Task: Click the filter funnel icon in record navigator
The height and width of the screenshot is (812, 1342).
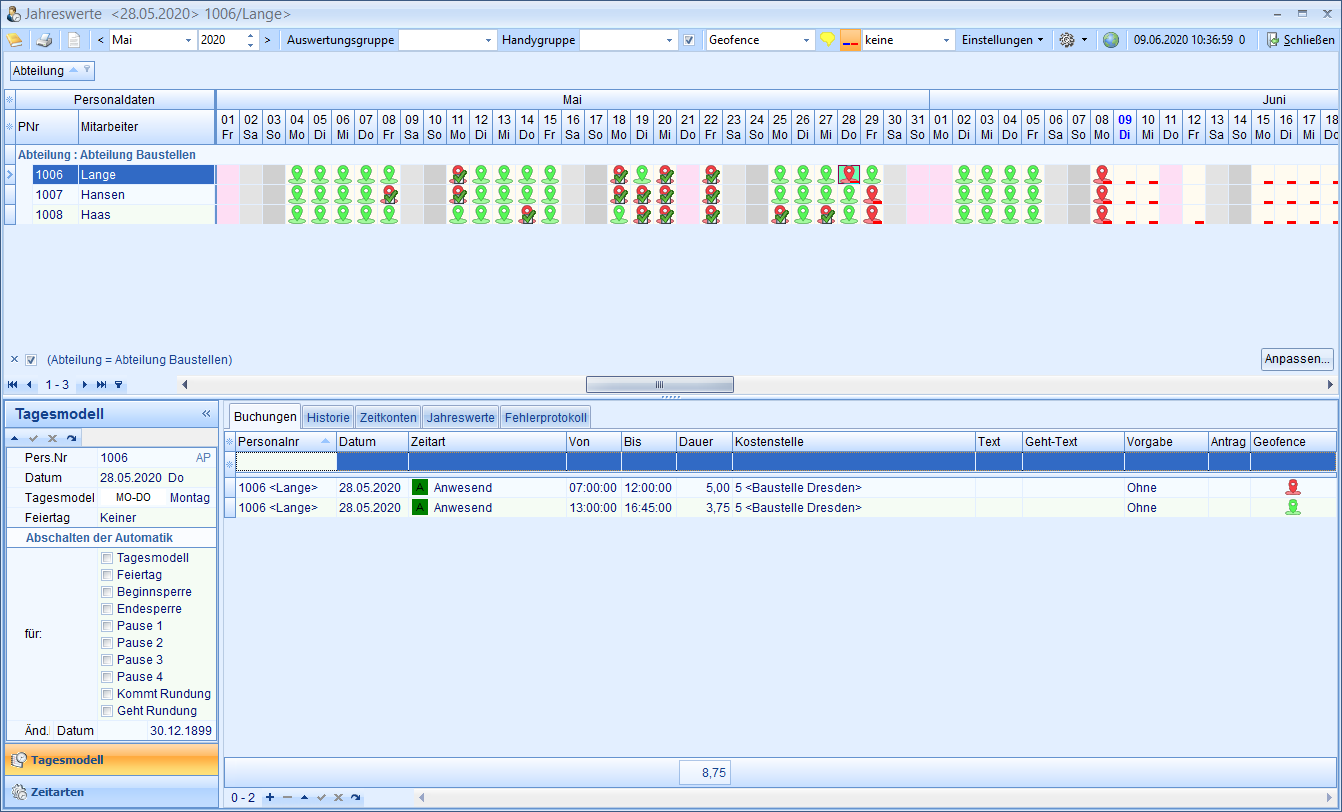Action: tap(119, 385)
